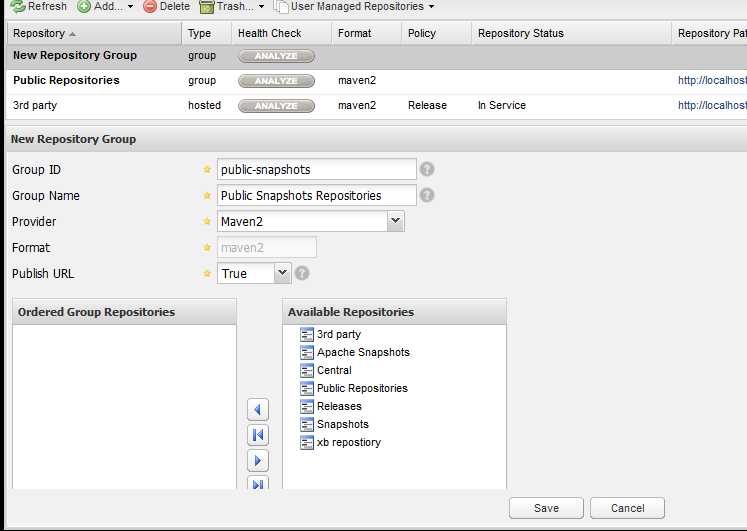Analyze the 3rd party repository
The image size is (747, 531).
(x=276, y=106)
